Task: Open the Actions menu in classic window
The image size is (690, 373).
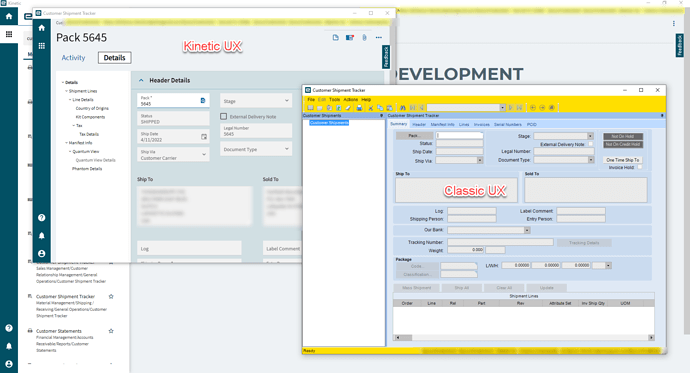Action: click(x=351, y=99)
